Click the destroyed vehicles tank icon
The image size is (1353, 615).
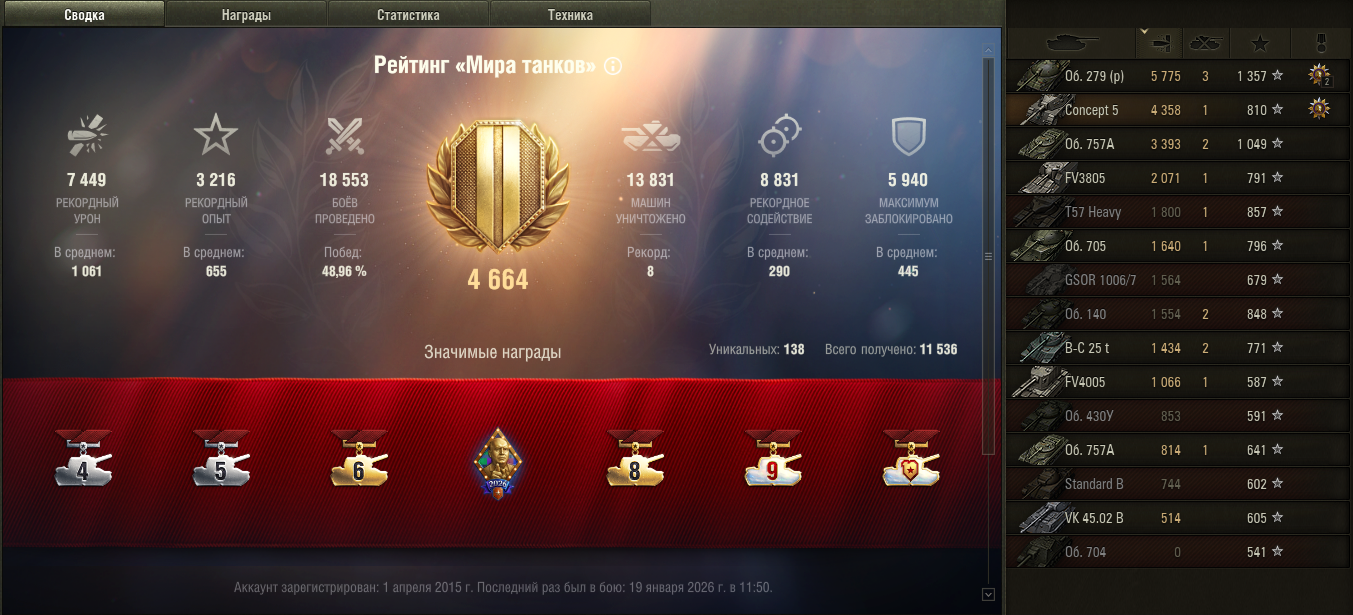(x=650, y=139)
